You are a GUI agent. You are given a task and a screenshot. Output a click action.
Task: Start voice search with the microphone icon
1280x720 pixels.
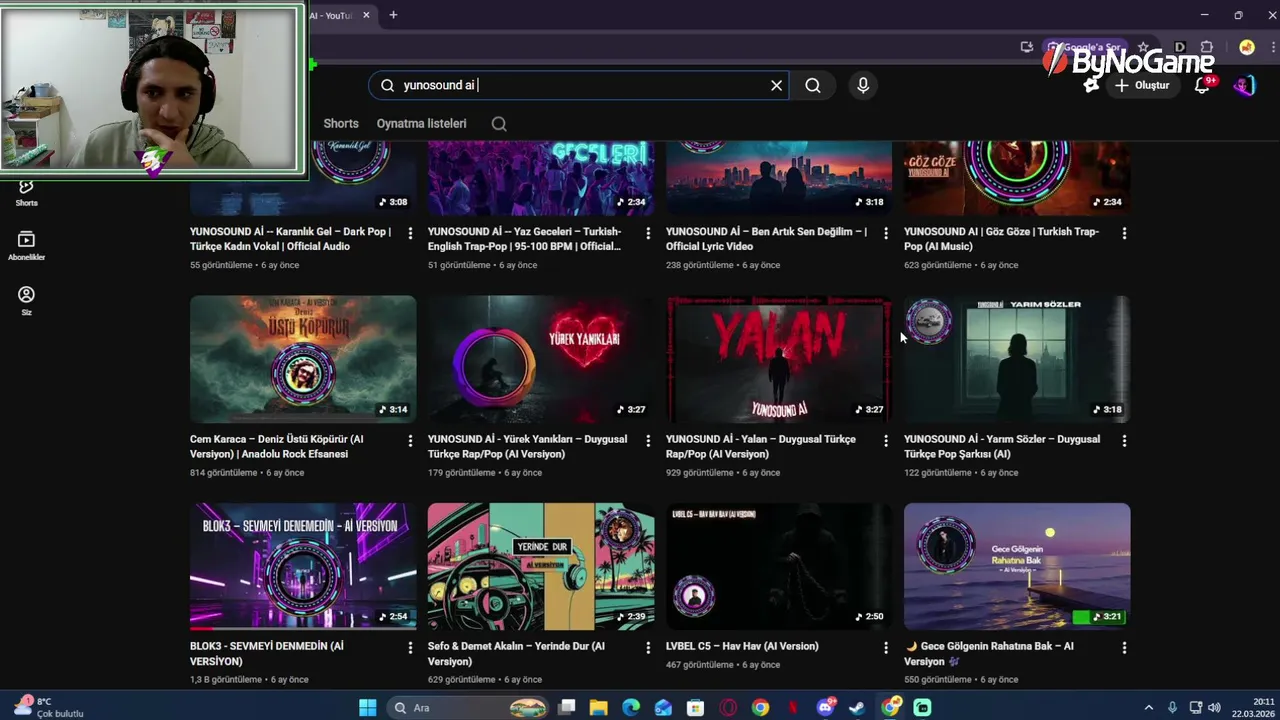(x=863, y=85)
